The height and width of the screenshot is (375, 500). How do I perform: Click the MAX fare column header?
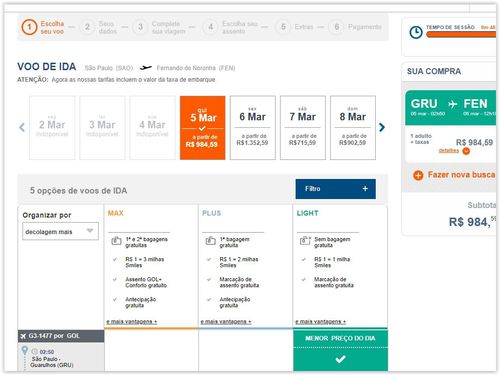coord(116,213)
